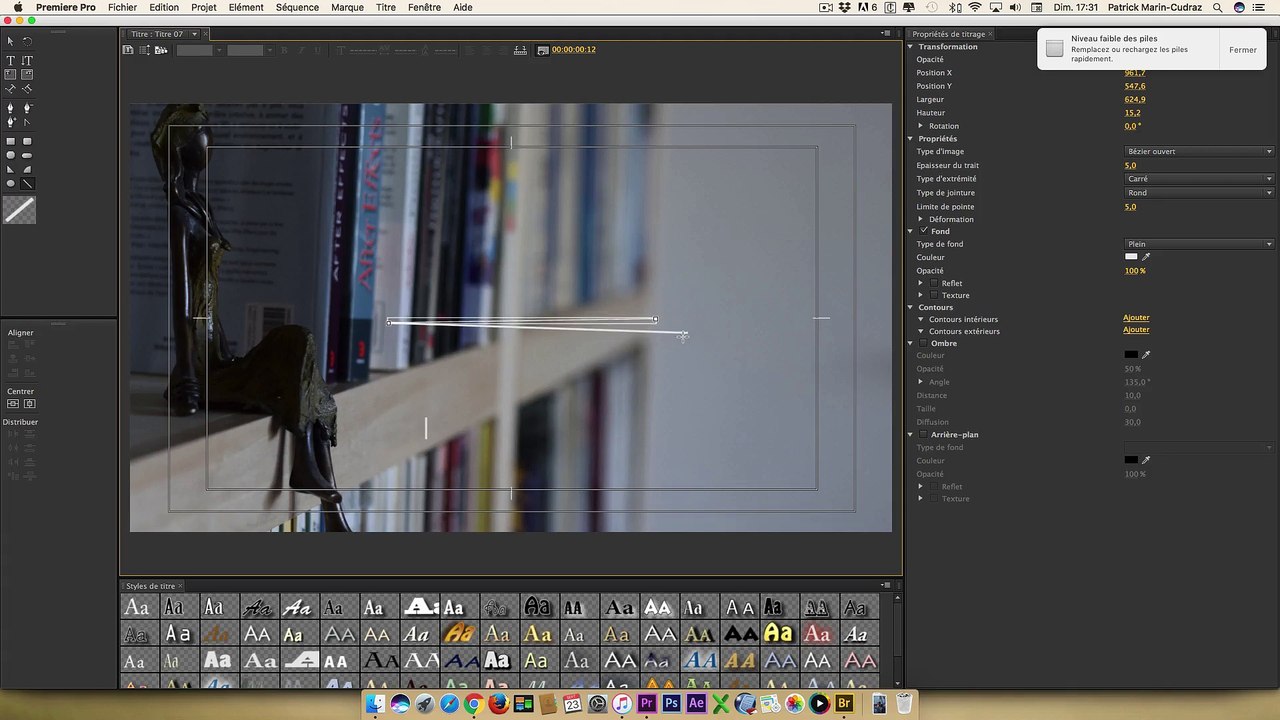Open Google Chrome from the Dock
Screen dimensions: 1280x720
[x=473, y=704]
